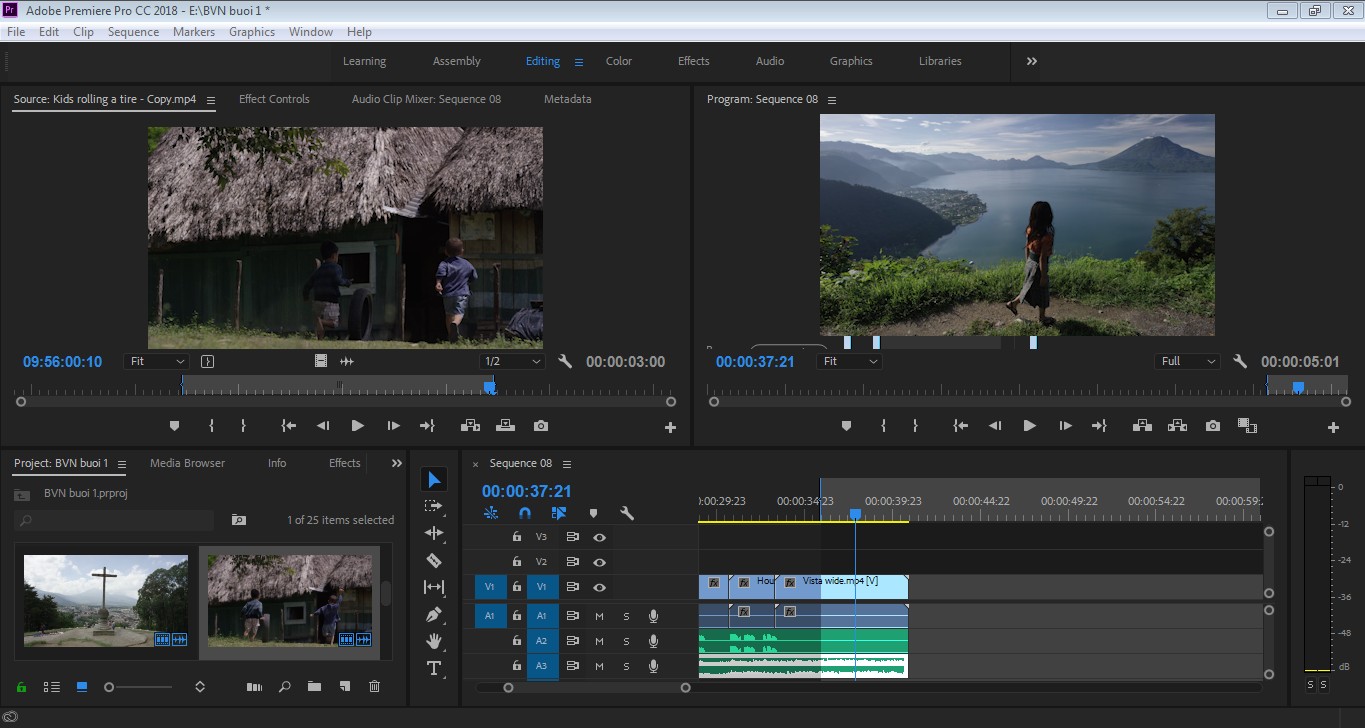Switch to Color workspace tab

click(619, 61)
